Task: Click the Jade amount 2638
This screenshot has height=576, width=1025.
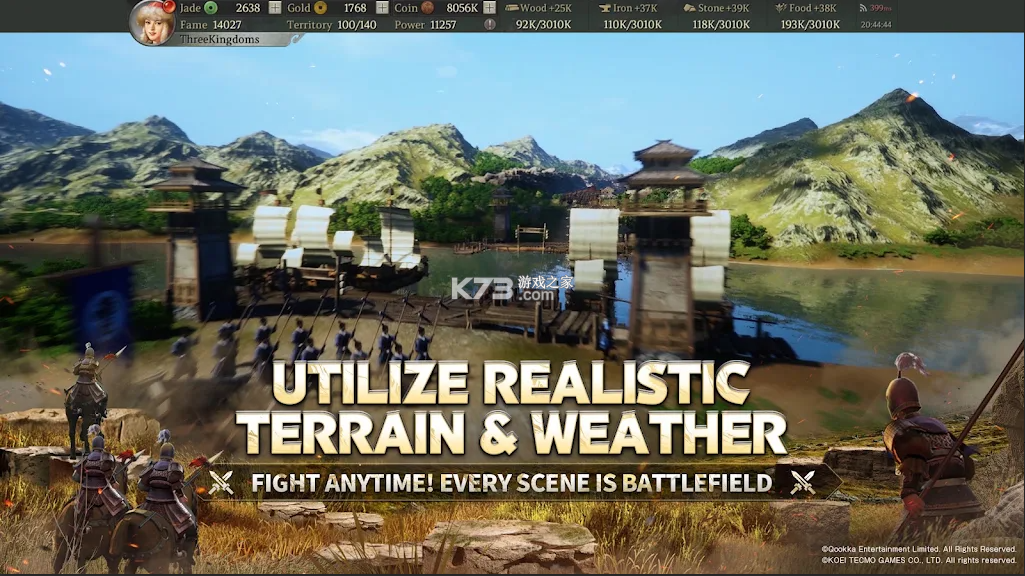Action: (248, 8)
